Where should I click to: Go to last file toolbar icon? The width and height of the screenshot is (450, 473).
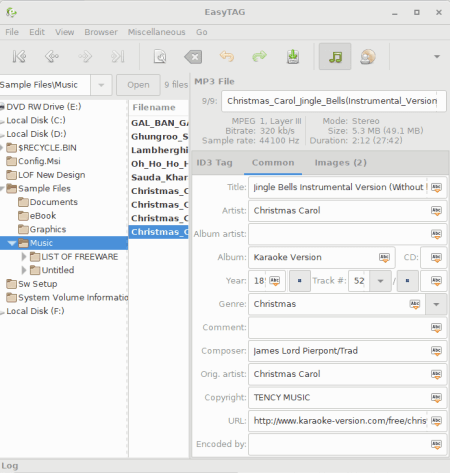coord(118,56)
